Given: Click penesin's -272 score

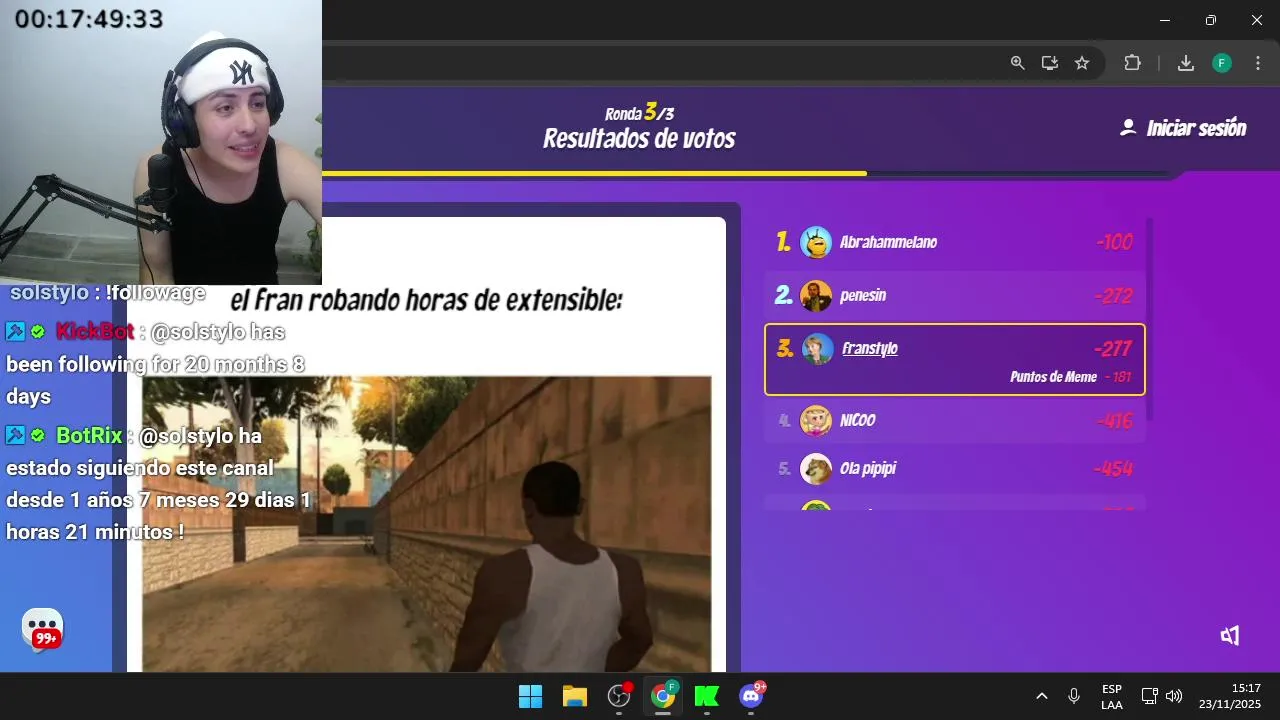Looking at the screenshot, I should pyautogui.click(x=1113, y=295).
